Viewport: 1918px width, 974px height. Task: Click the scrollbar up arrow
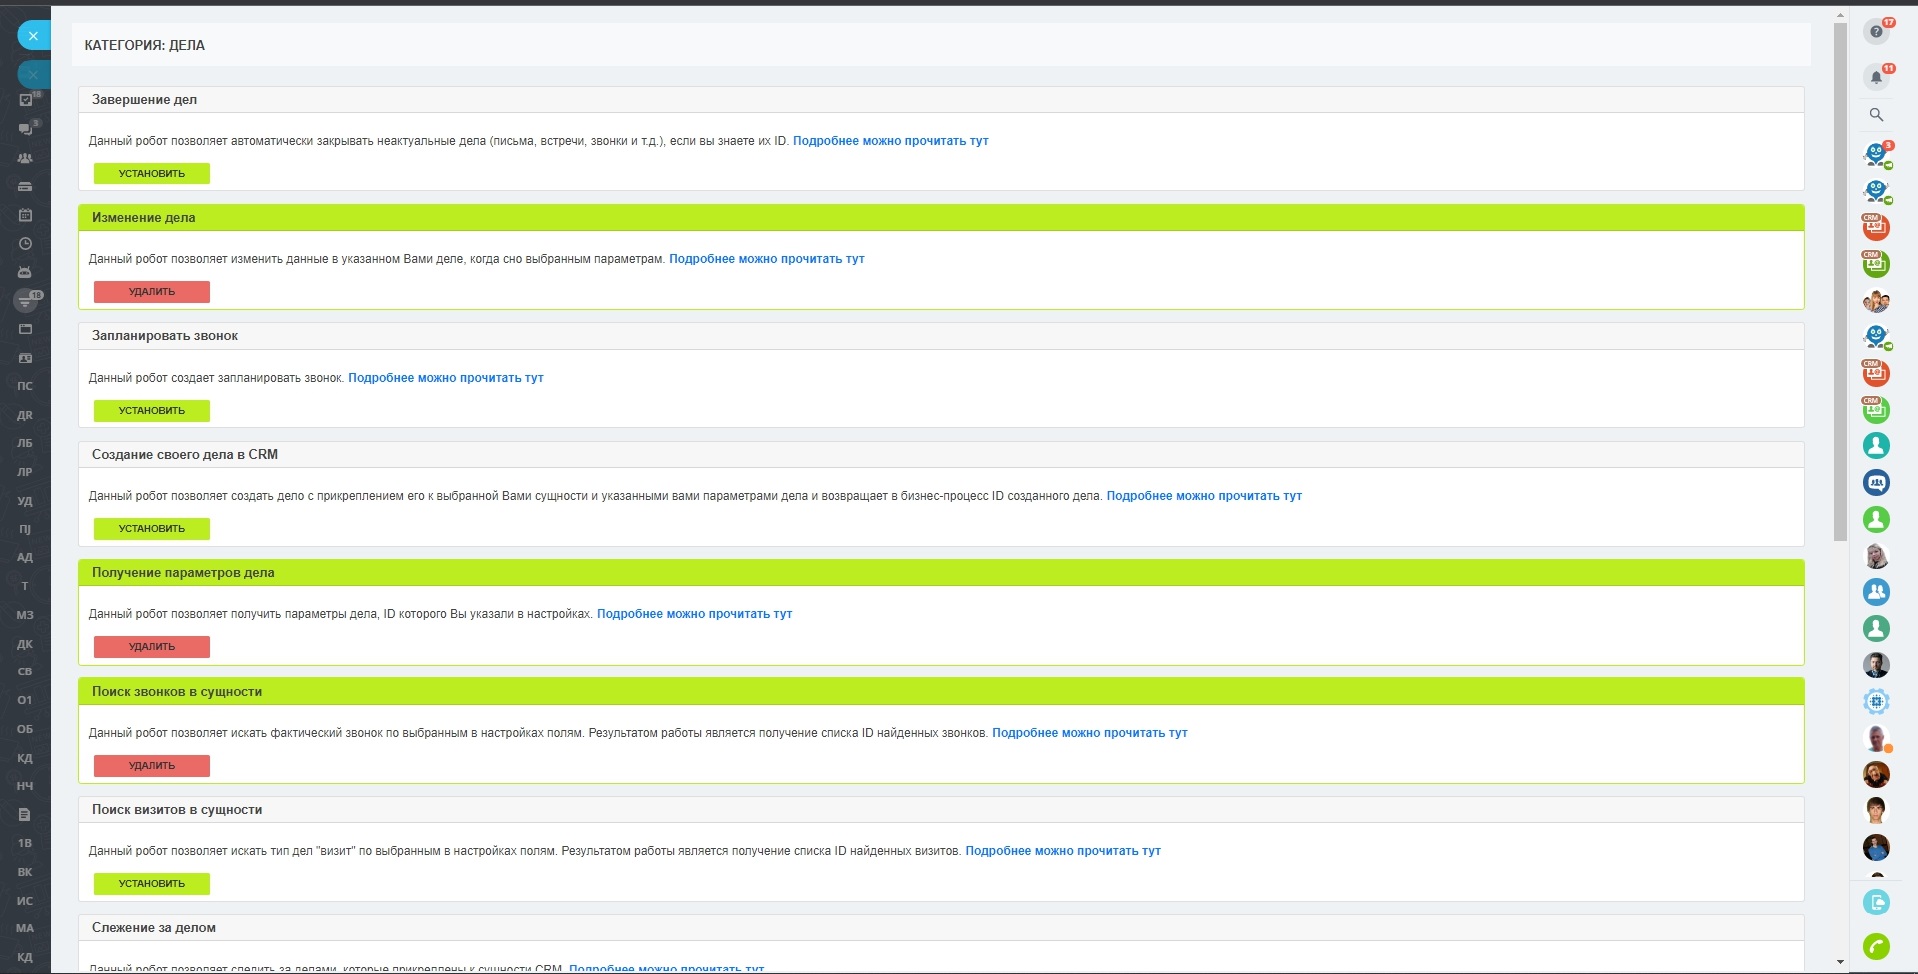pos(1840,15)
